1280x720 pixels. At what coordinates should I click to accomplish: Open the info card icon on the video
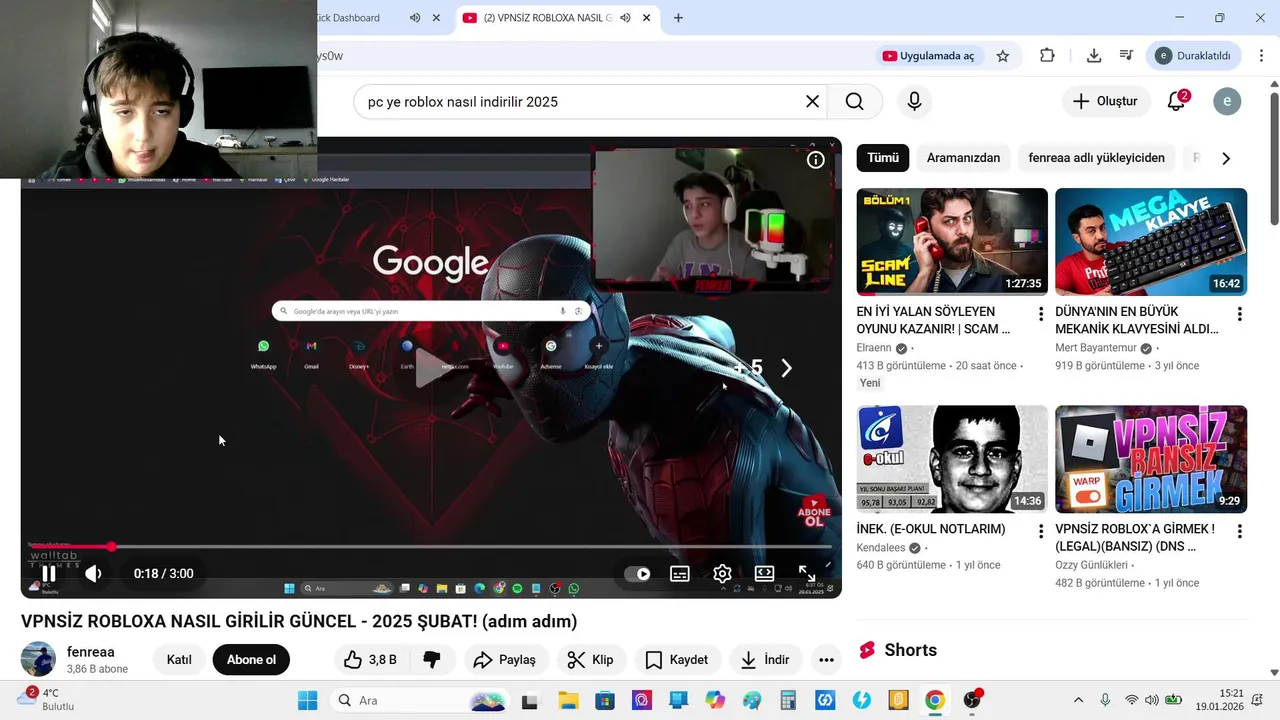[816, 160]
